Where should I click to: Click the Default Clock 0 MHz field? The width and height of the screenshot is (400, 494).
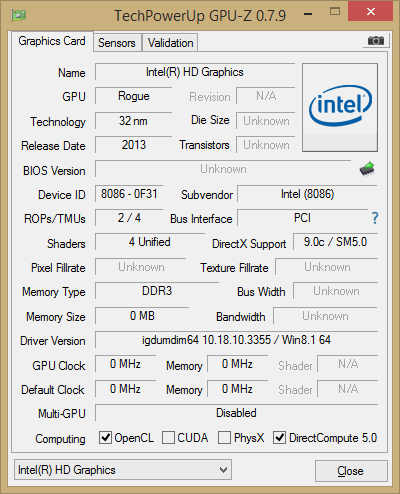(x=125, y=389)
